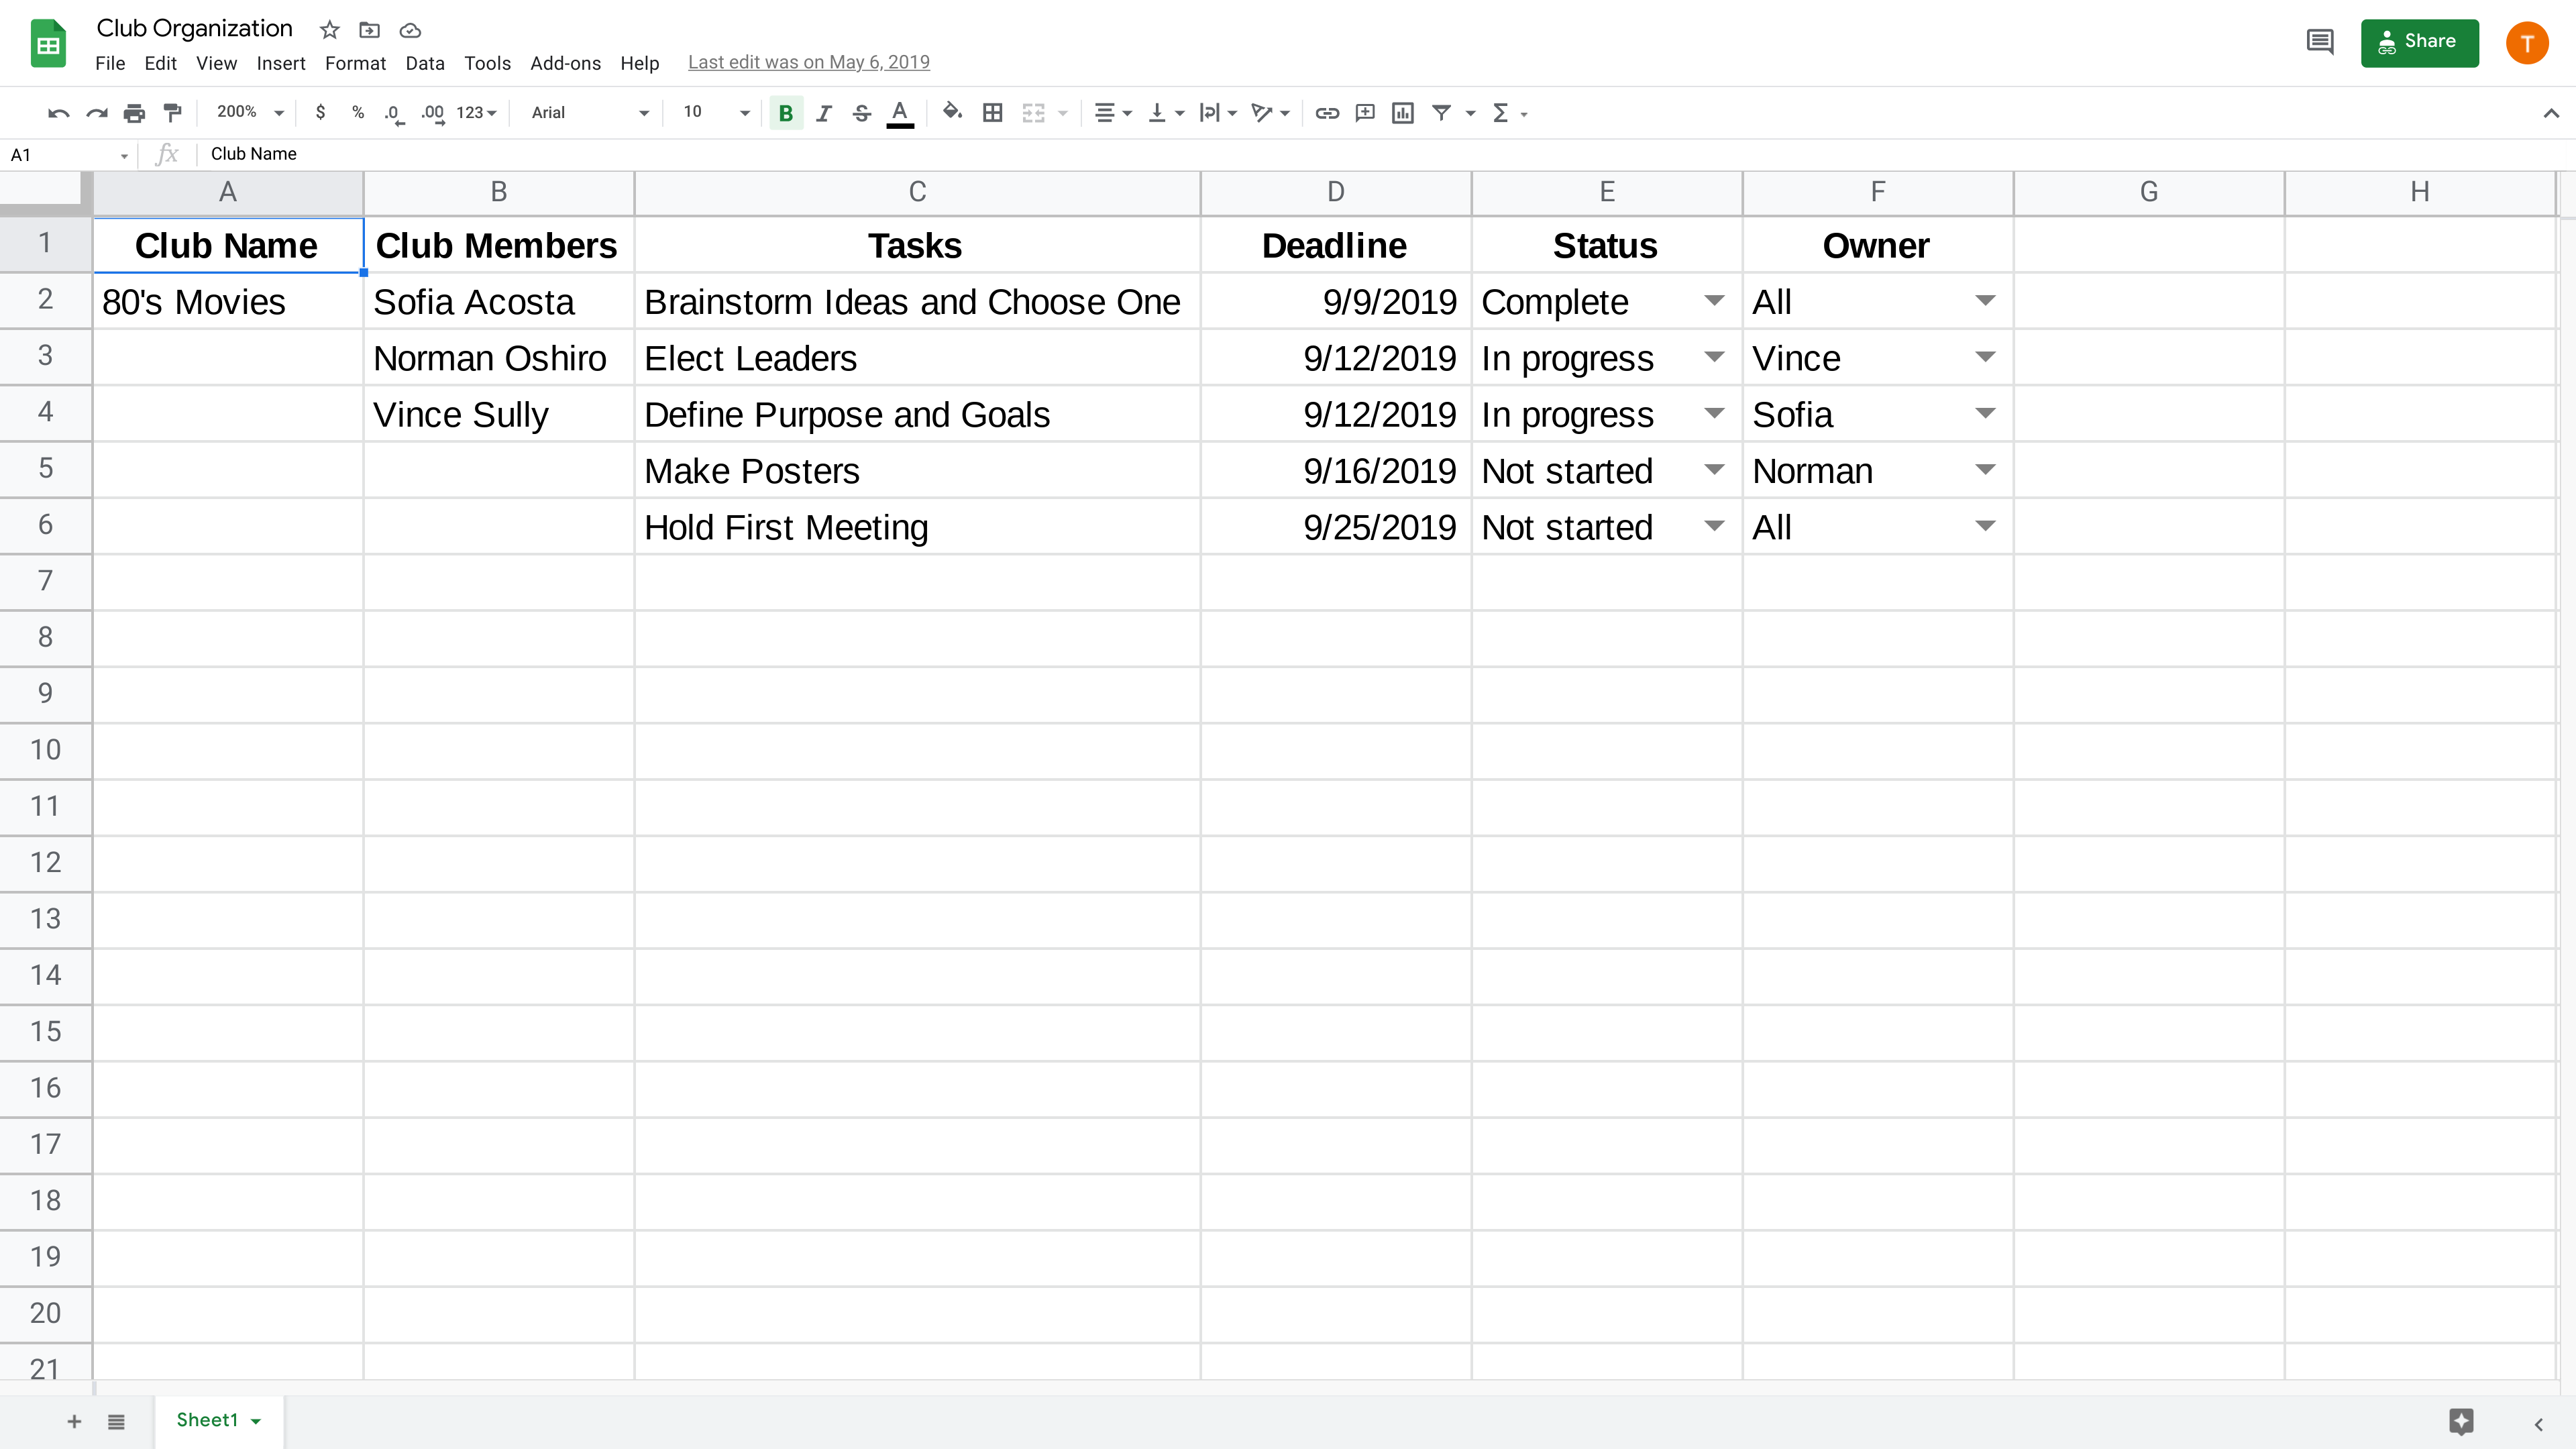Click the Functions sigma icon
Screen dimensions: 2576x1449
click(x=1501, y=113)
